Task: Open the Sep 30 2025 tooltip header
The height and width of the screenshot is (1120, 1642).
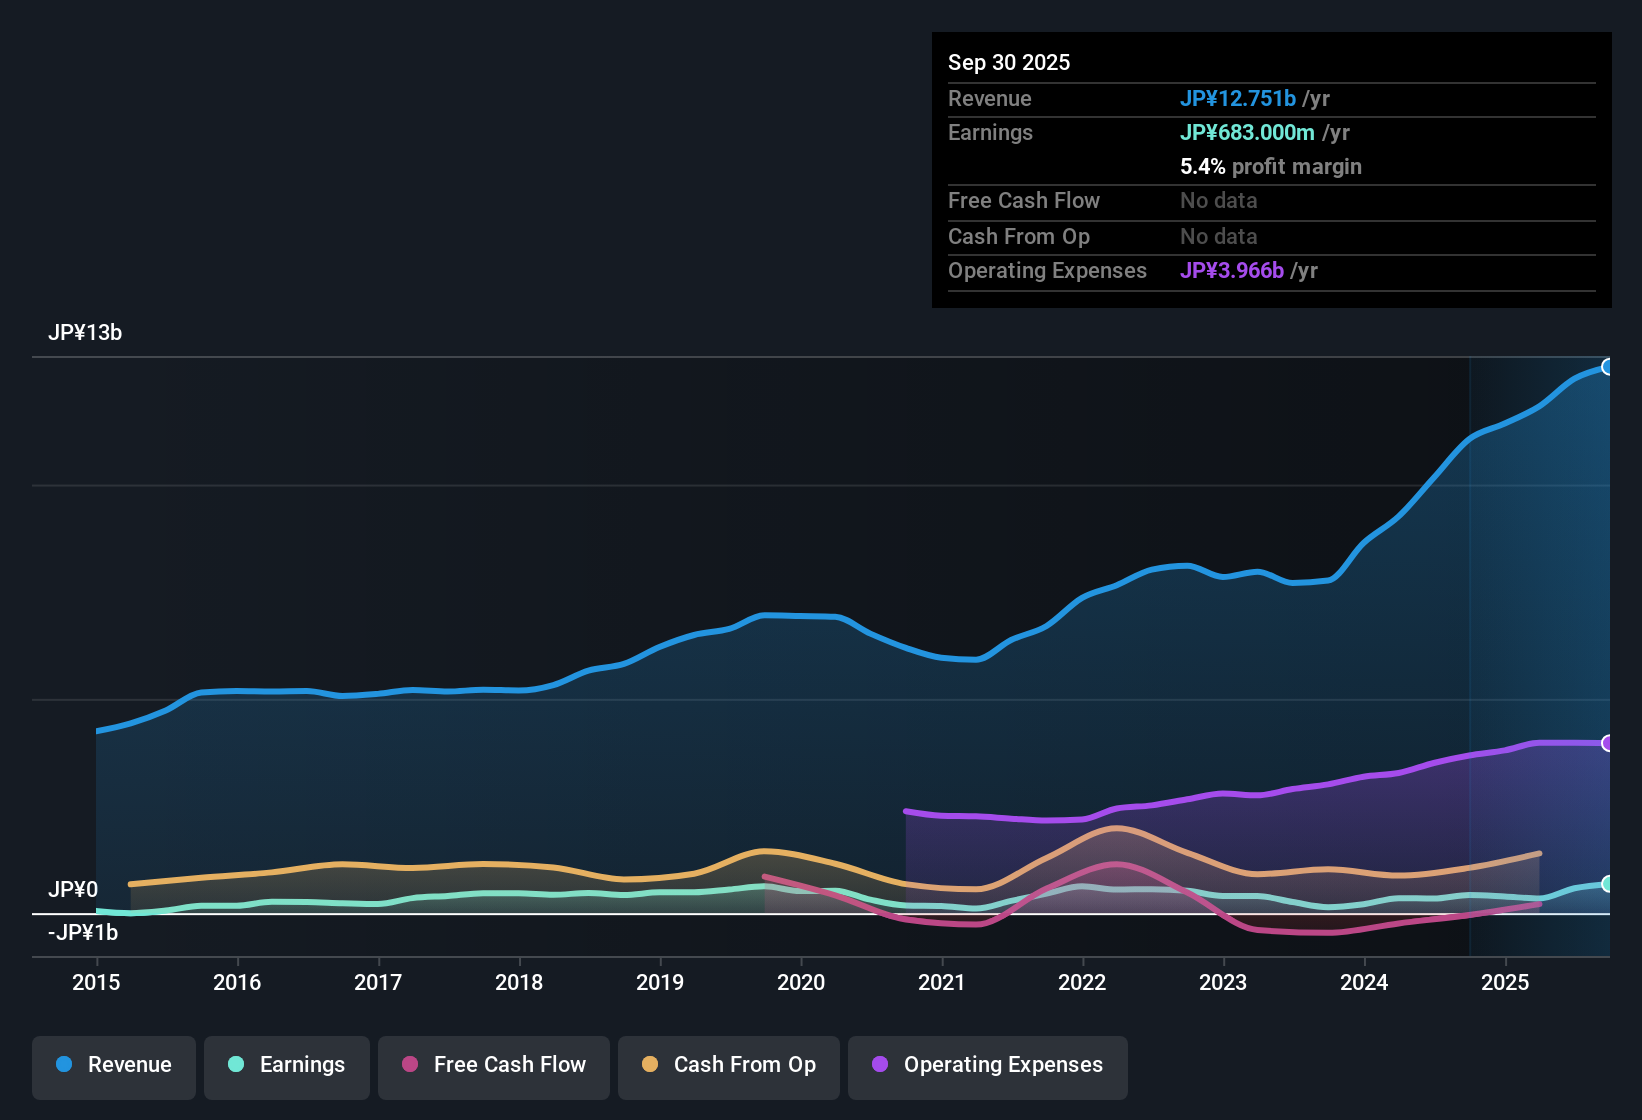Action: [1009, 62]
